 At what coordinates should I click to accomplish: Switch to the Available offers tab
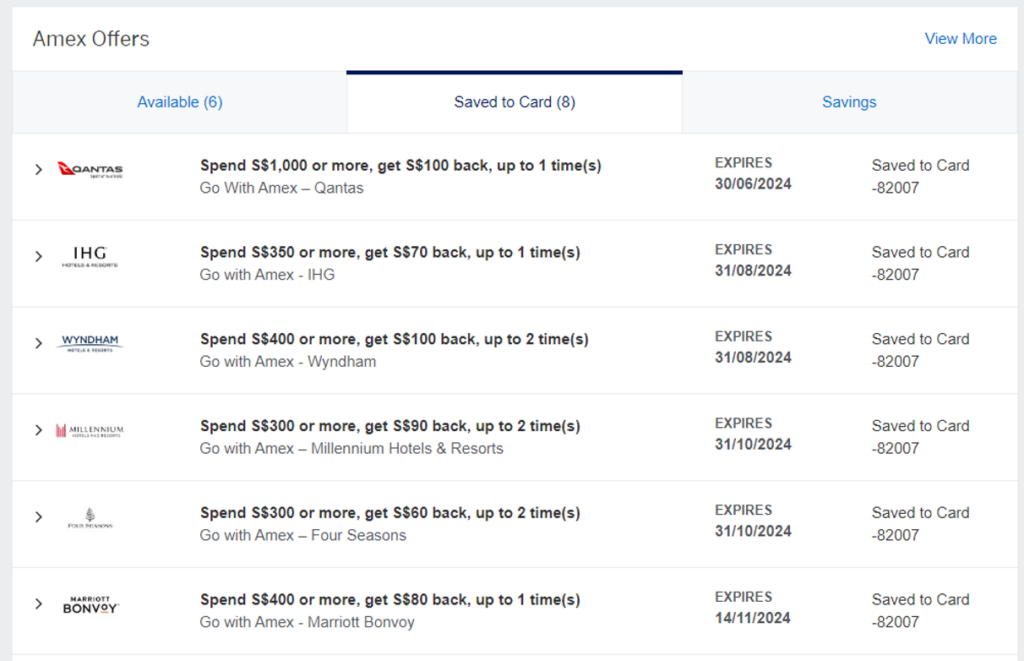179,101
